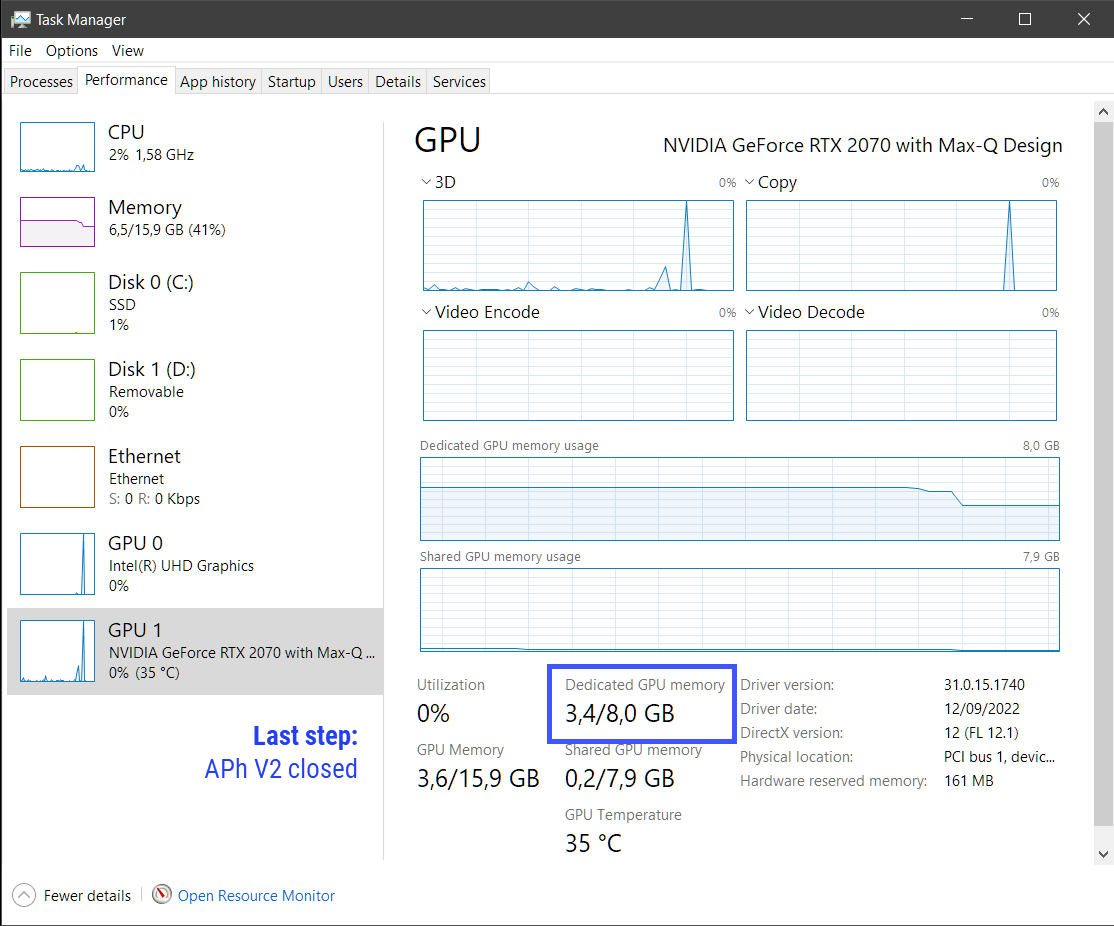Open the View menu
This screenshot has width=1114, height=926.
coord(127,50)
